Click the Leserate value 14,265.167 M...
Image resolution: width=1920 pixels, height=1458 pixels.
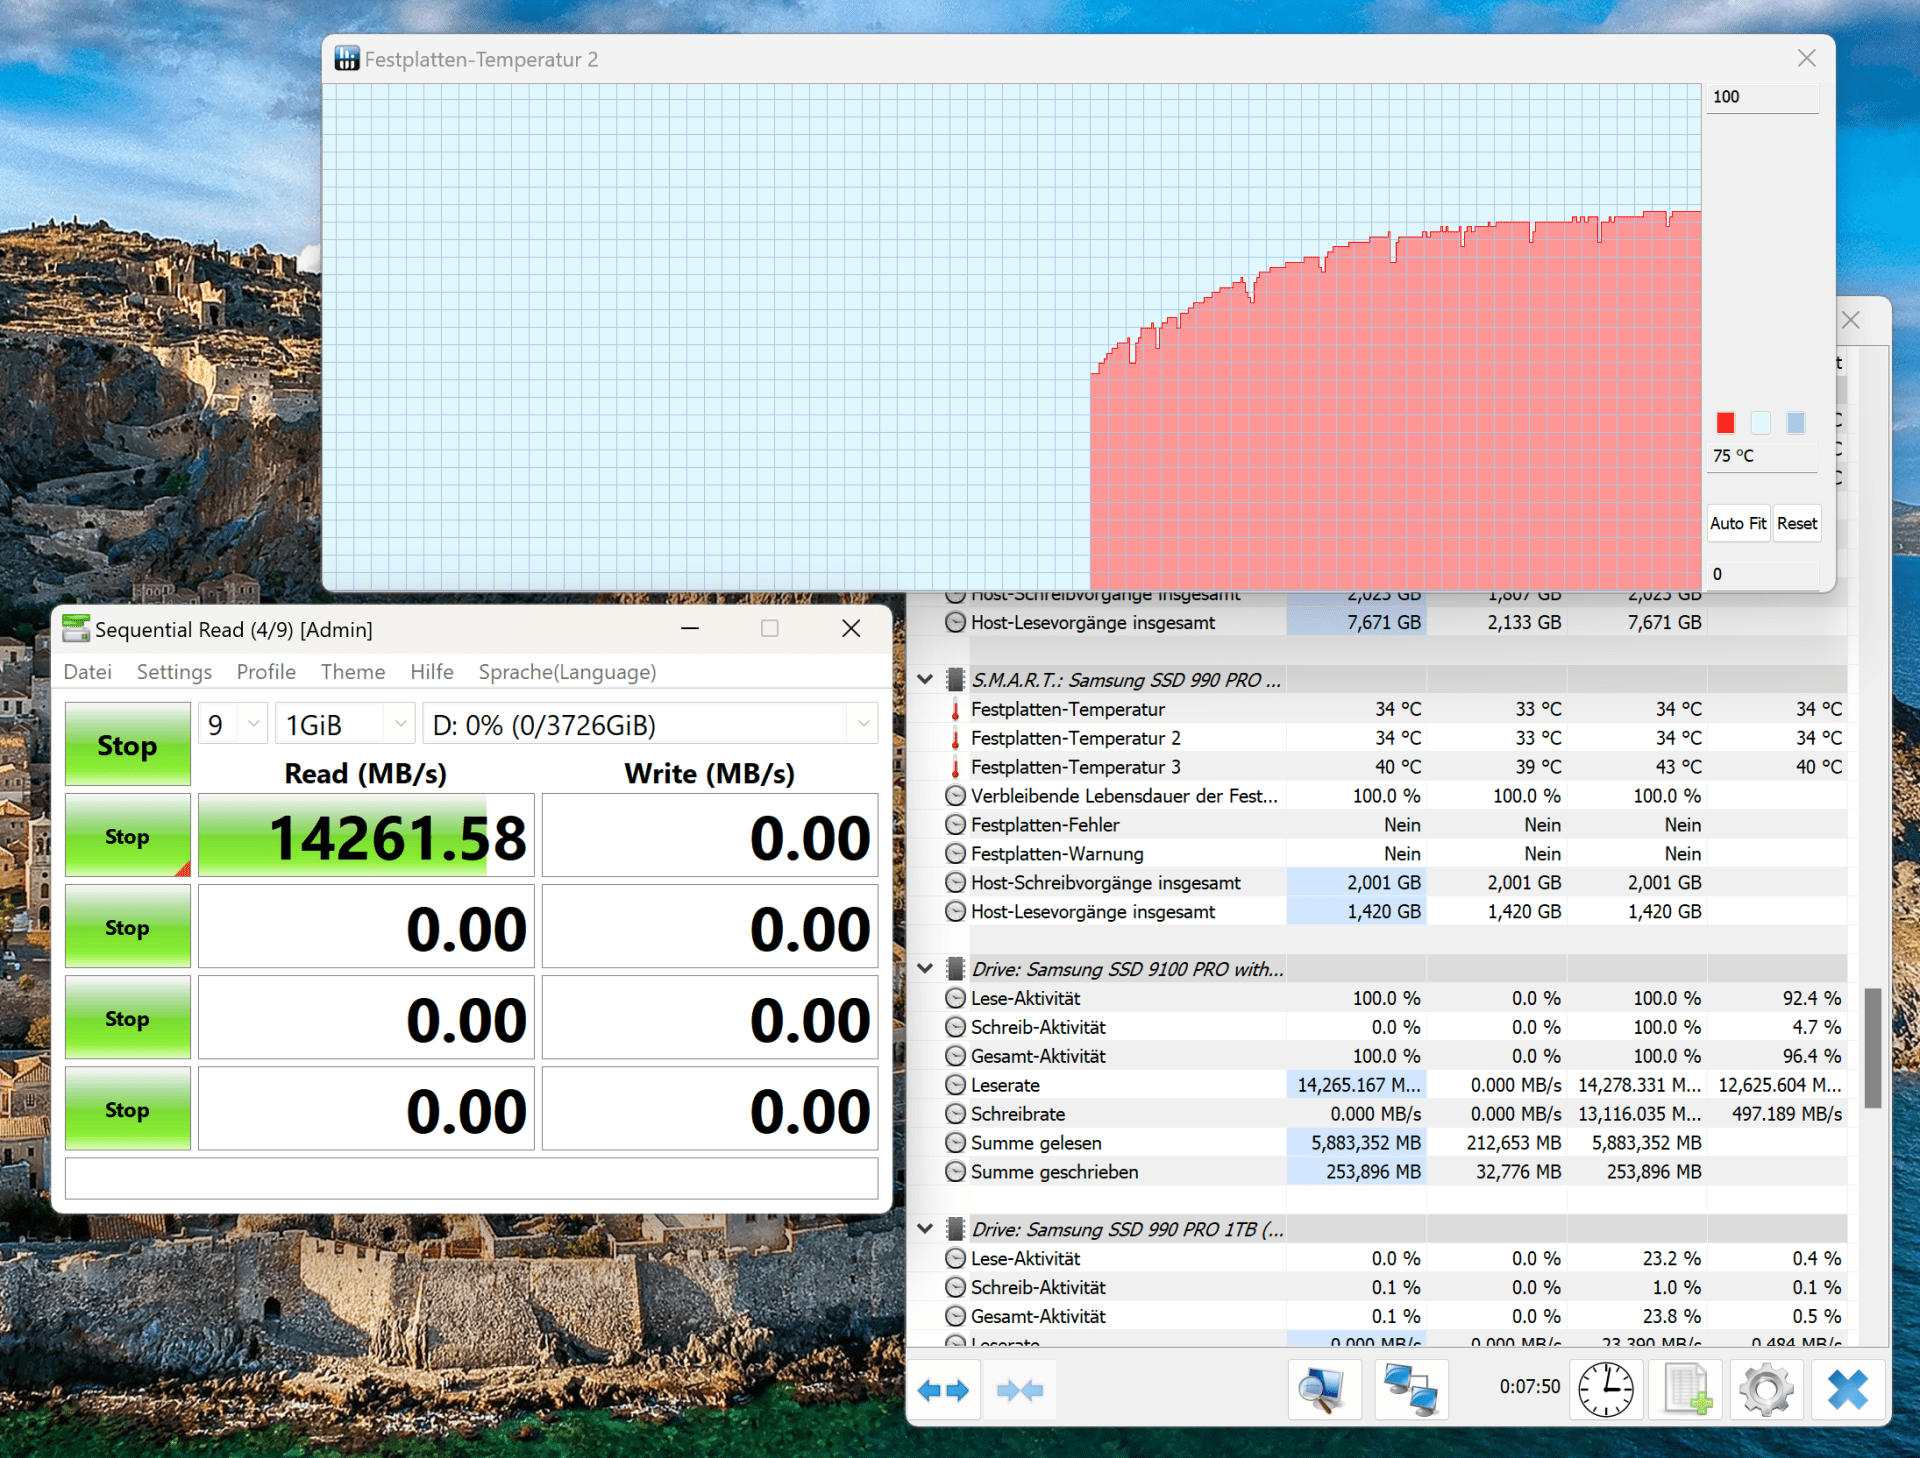pyautogui.click(x=1358, y=1085)
